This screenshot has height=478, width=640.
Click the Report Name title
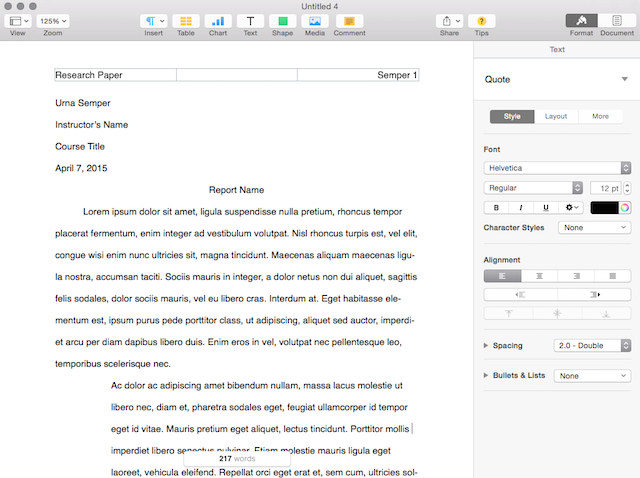(236, 190)
